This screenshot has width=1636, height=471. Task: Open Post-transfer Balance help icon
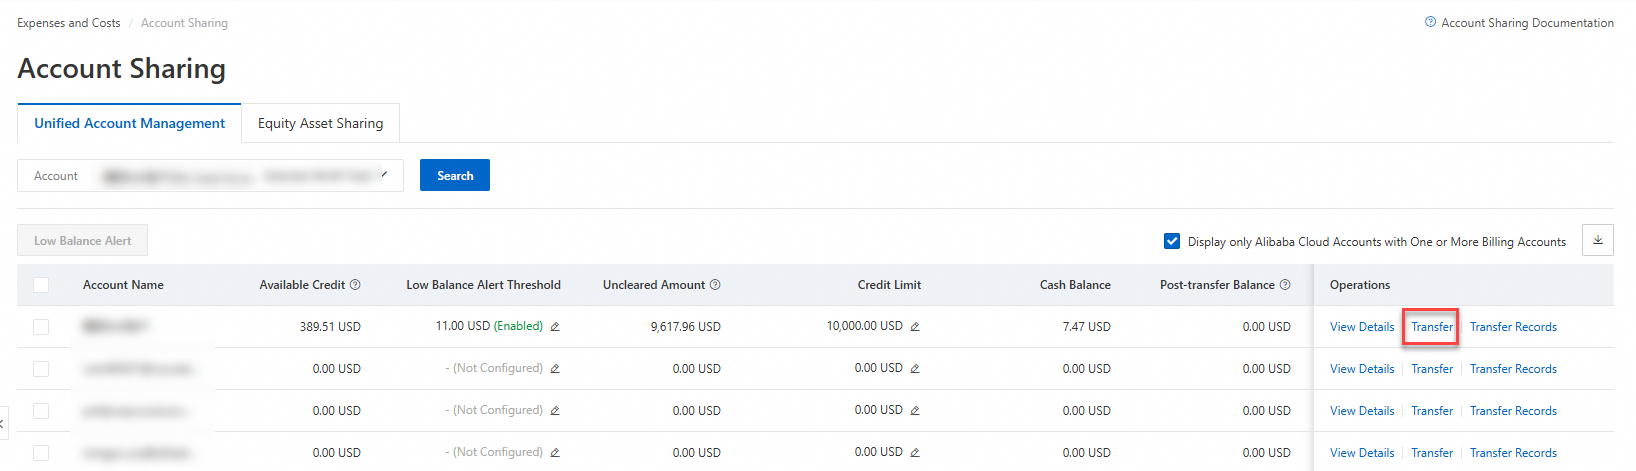tap(1285, 285)
